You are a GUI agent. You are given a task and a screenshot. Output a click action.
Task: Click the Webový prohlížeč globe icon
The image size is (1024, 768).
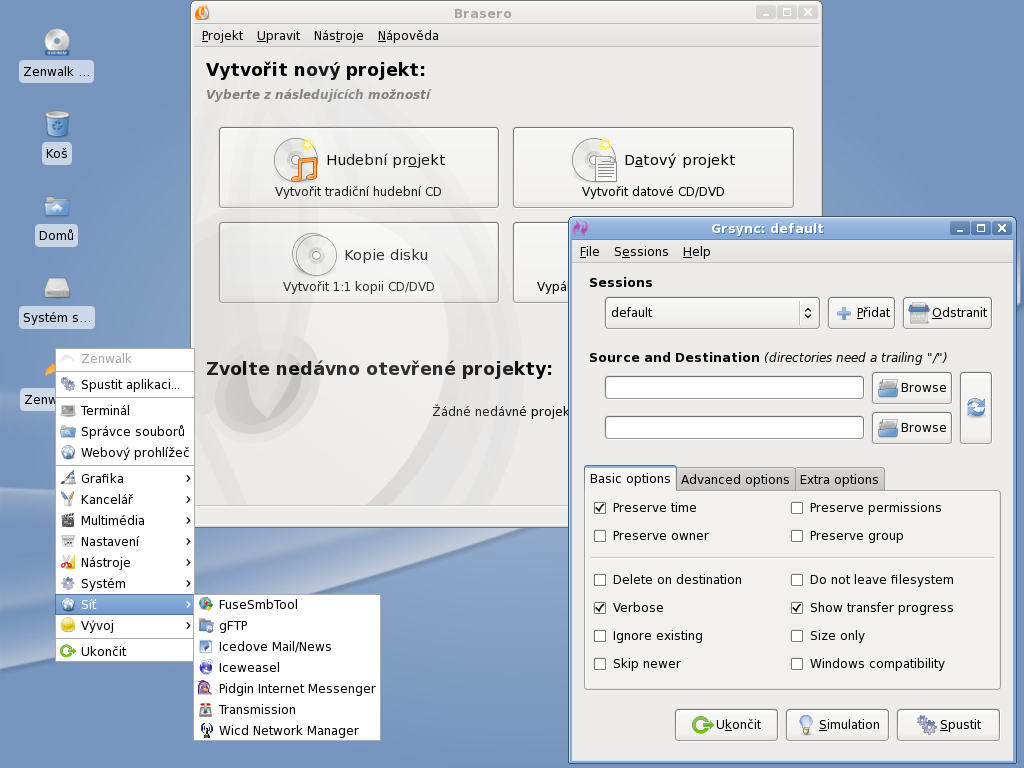68,453
